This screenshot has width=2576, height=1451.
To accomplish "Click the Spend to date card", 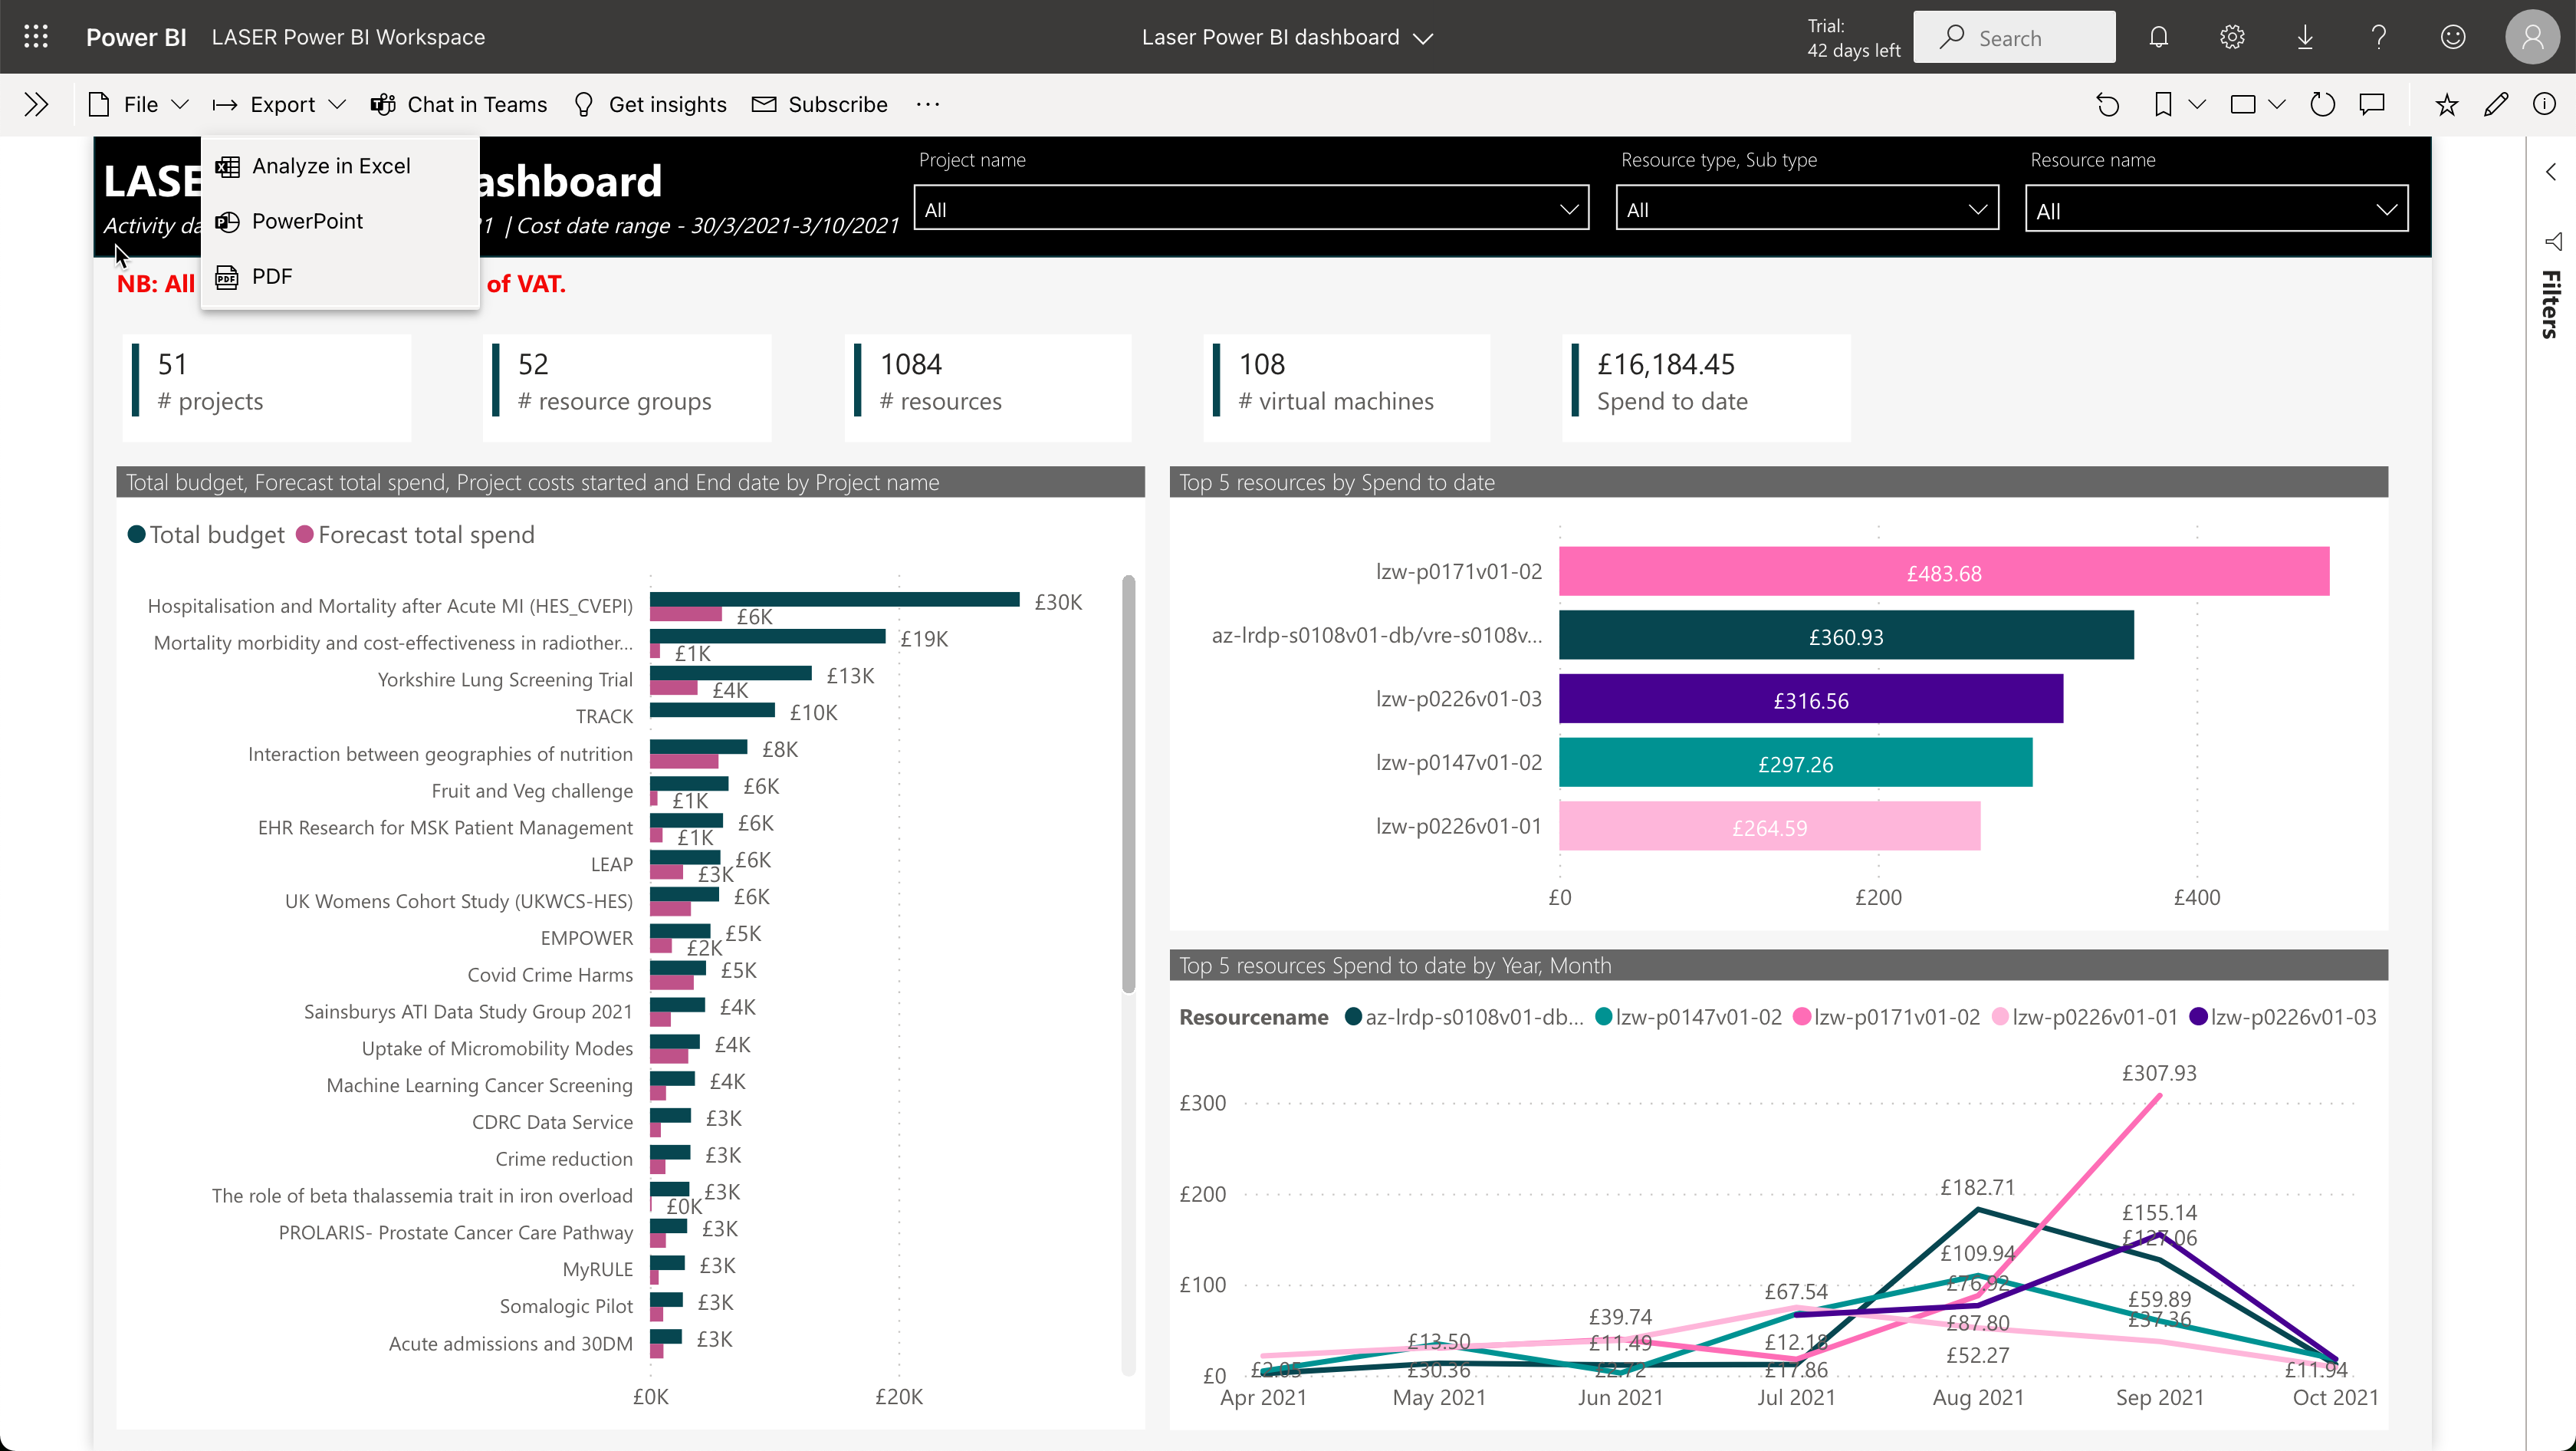I will (1706, 388).
